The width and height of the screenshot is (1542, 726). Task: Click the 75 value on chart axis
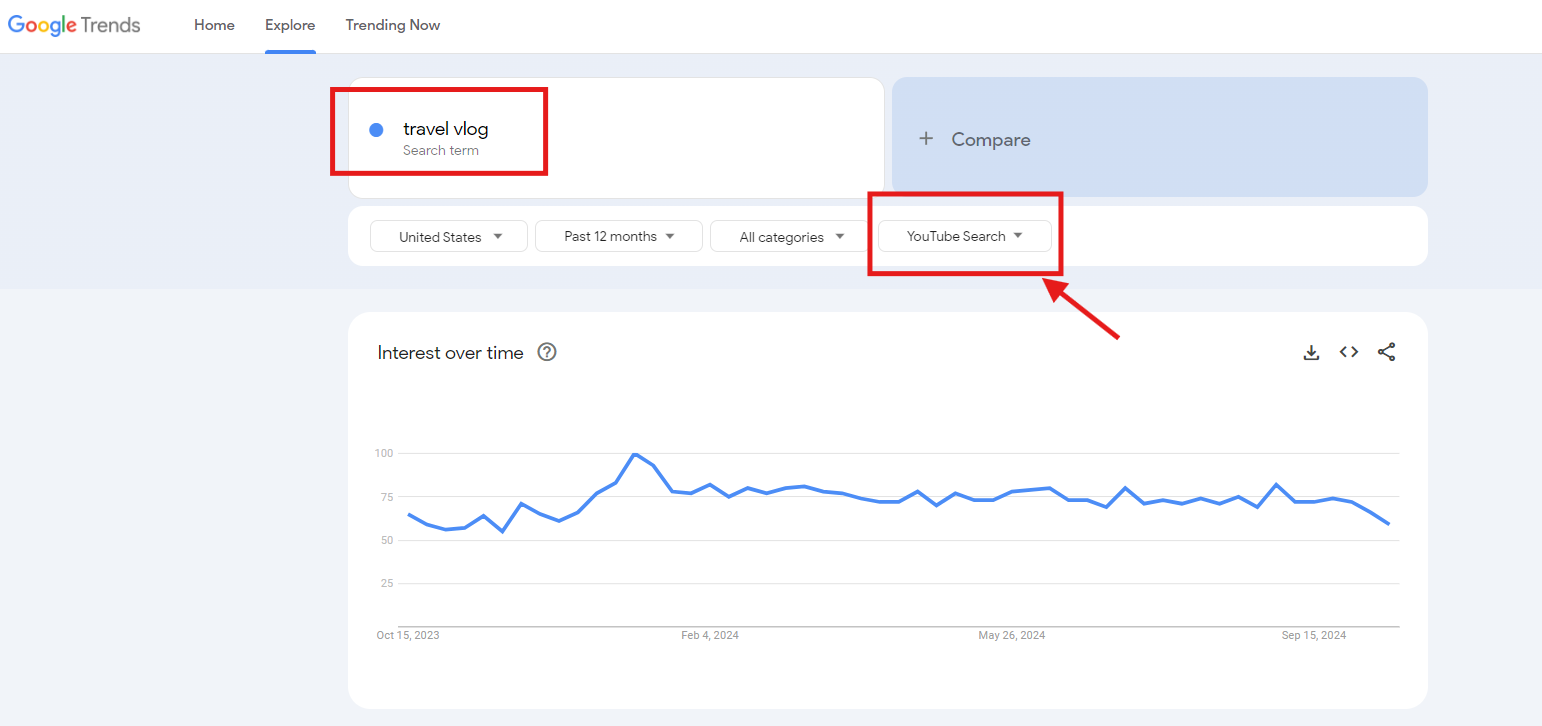[387, 497]
